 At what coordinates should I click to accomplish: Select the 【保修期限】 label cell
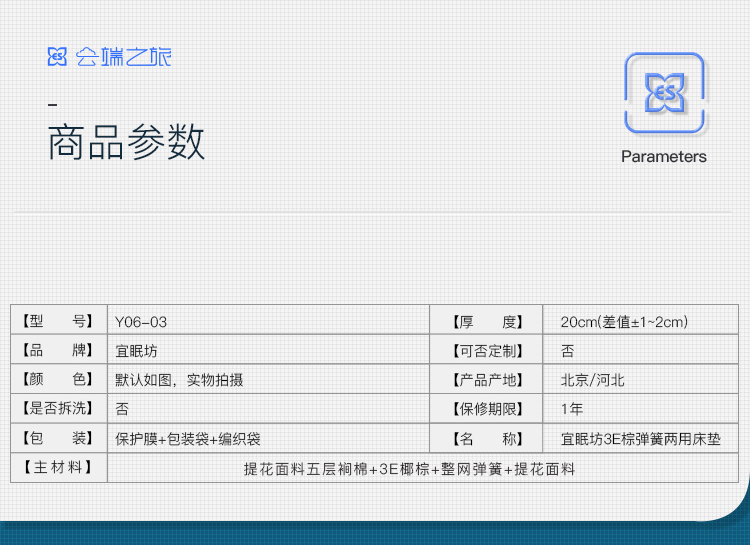(x=487, y=409)
